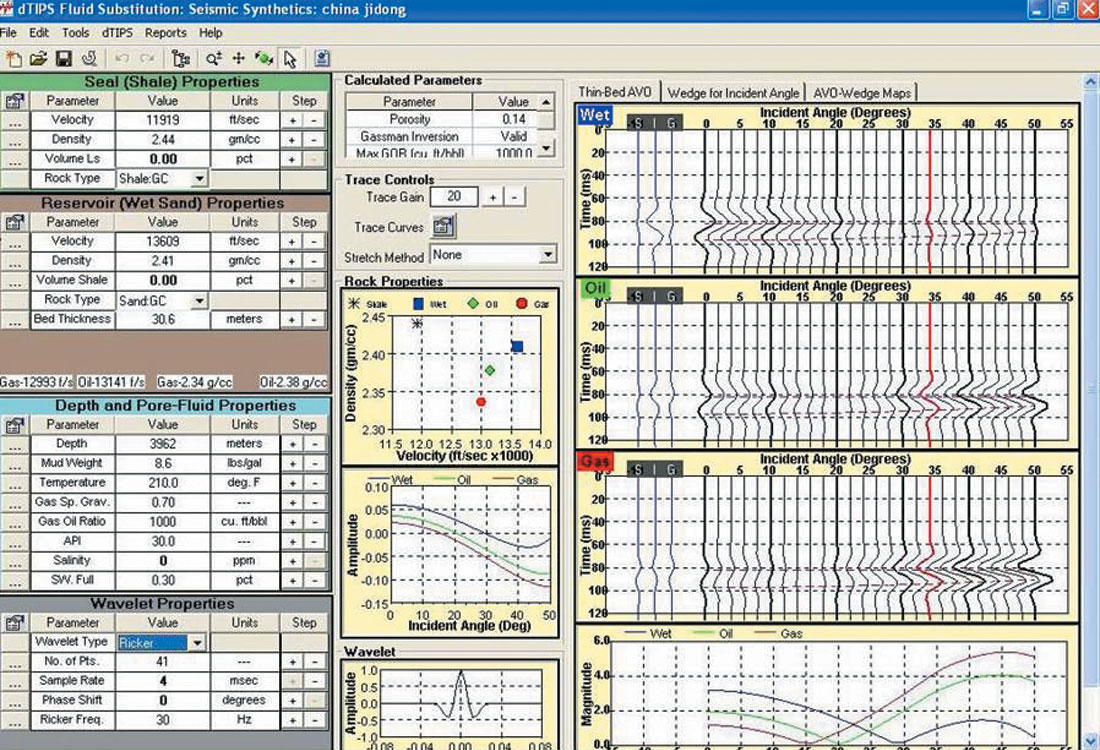Click the Depth value 3962 field
The width and height of the screenshot is (1100, 750).
[163, 444]
